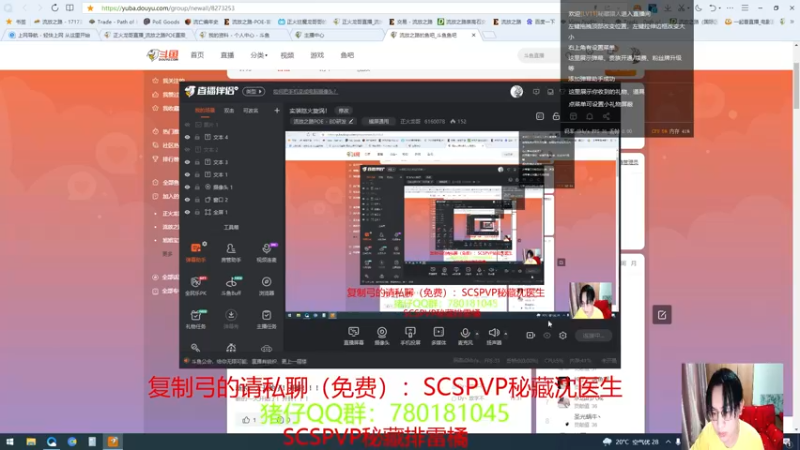Open the camera help link in companion header
800x450 pixels.
click(305, 91)
